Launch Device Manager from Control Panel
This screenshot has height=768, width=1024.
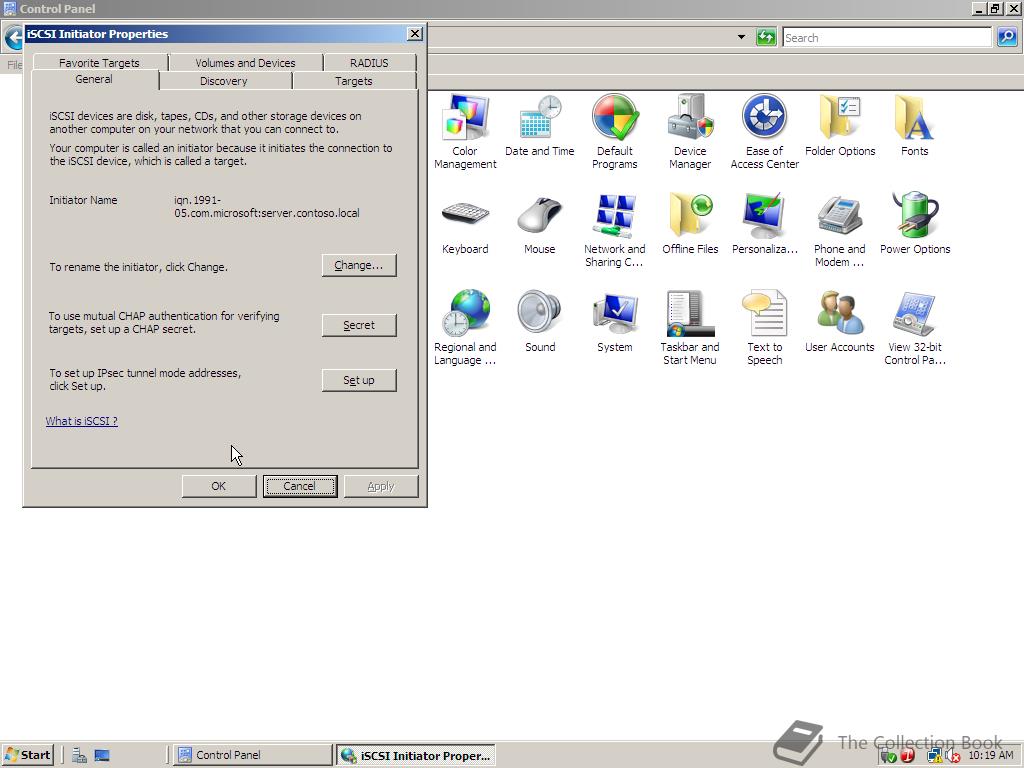click(x=690, y=131)
